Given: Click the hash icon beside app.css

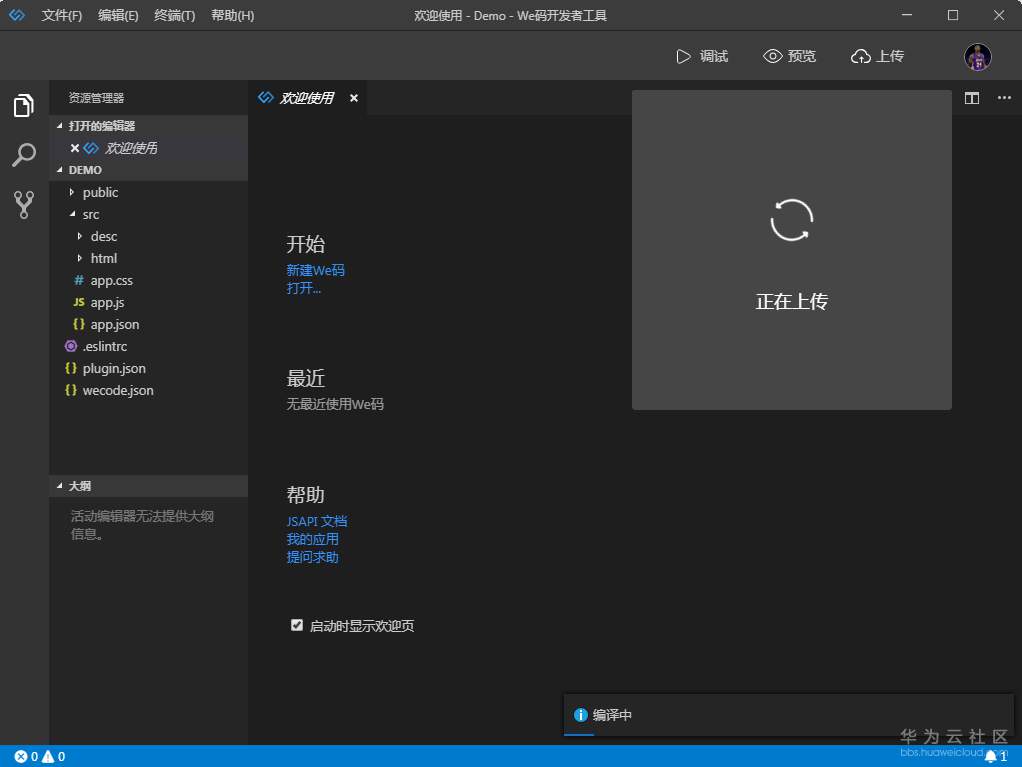Looking at the screenshot, I should coord(79,280).
